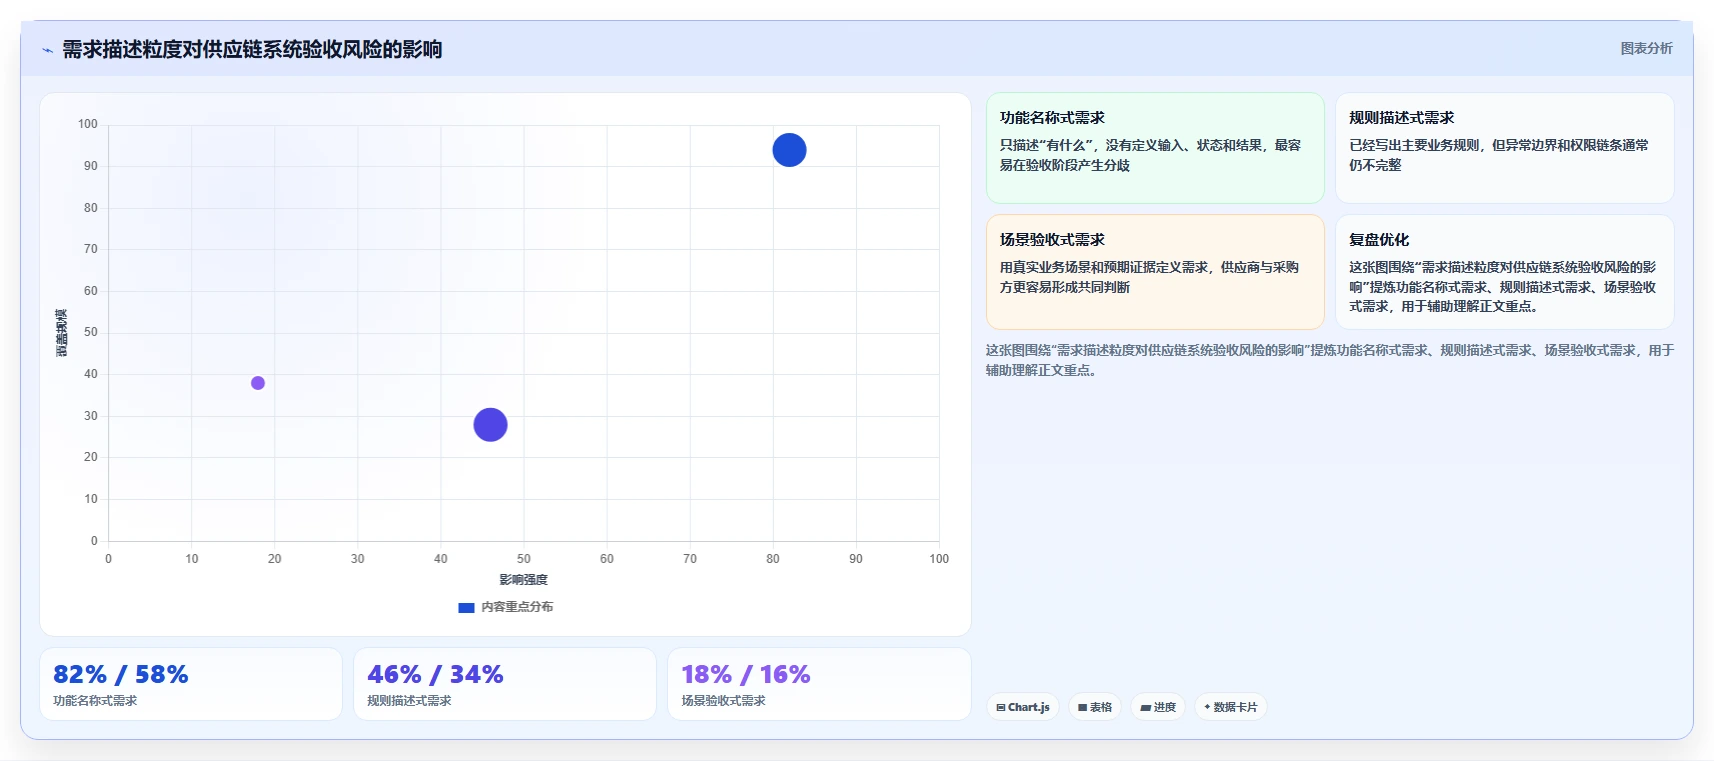Click the 图表分析 label in the header
The height and width of the screenshot is (761, 1714).
(1646, 48)
